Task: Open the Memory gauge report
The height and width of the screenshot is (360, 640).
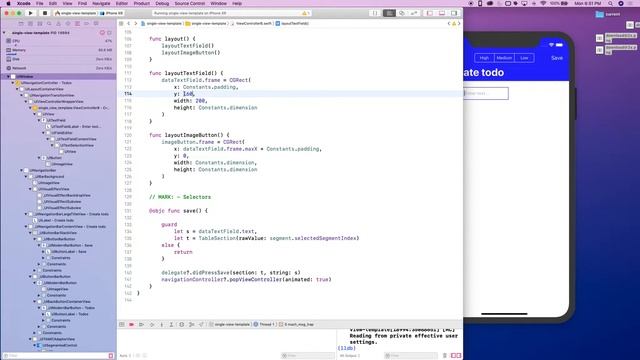Action: [x=58, y=50]
